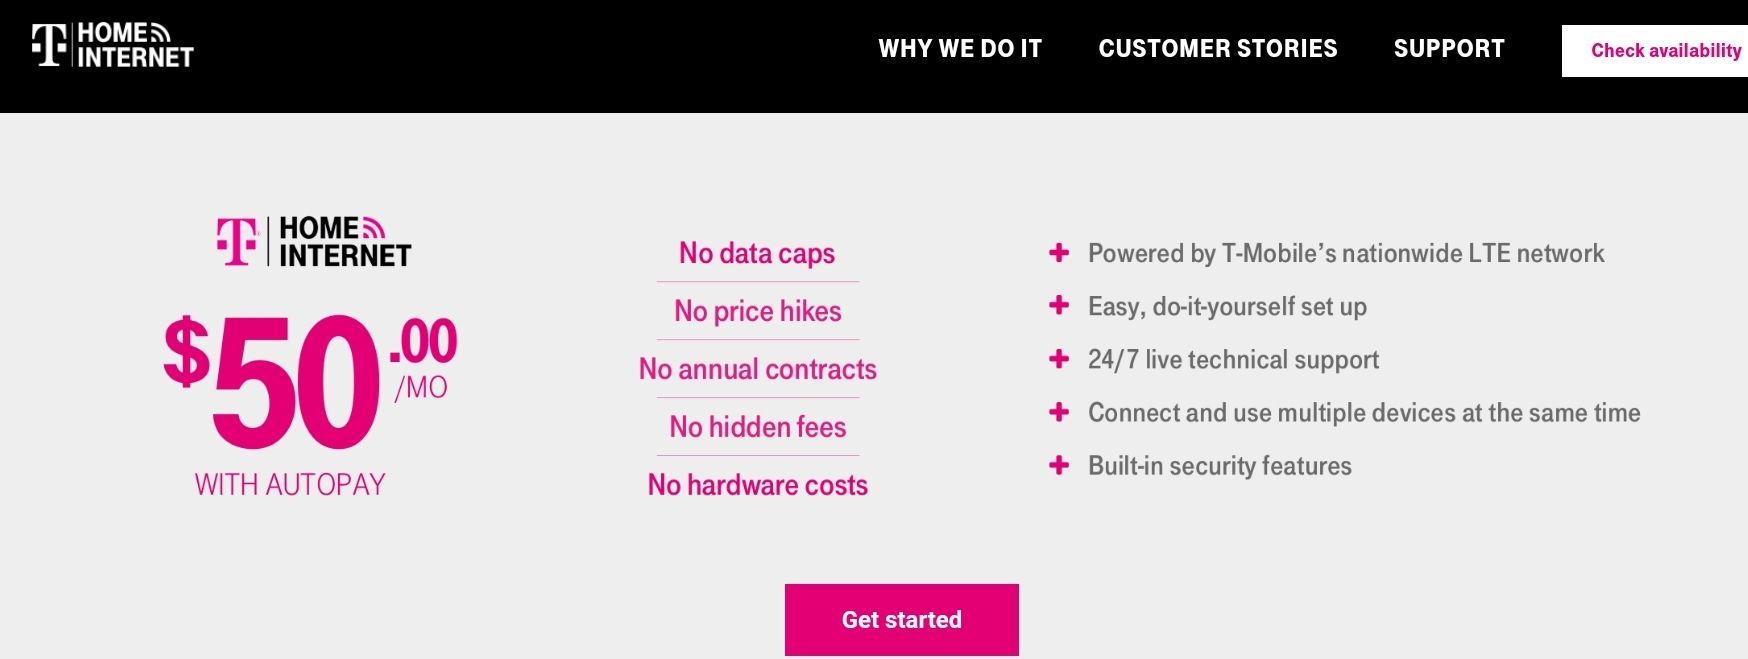
Task: Click the No hidden fees text
Action: tap(757, 428)
